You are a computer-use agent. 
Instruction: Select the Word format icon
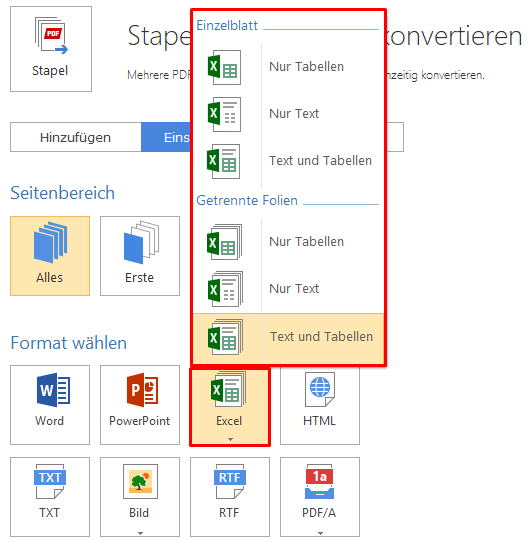click(x=50, y=405)
